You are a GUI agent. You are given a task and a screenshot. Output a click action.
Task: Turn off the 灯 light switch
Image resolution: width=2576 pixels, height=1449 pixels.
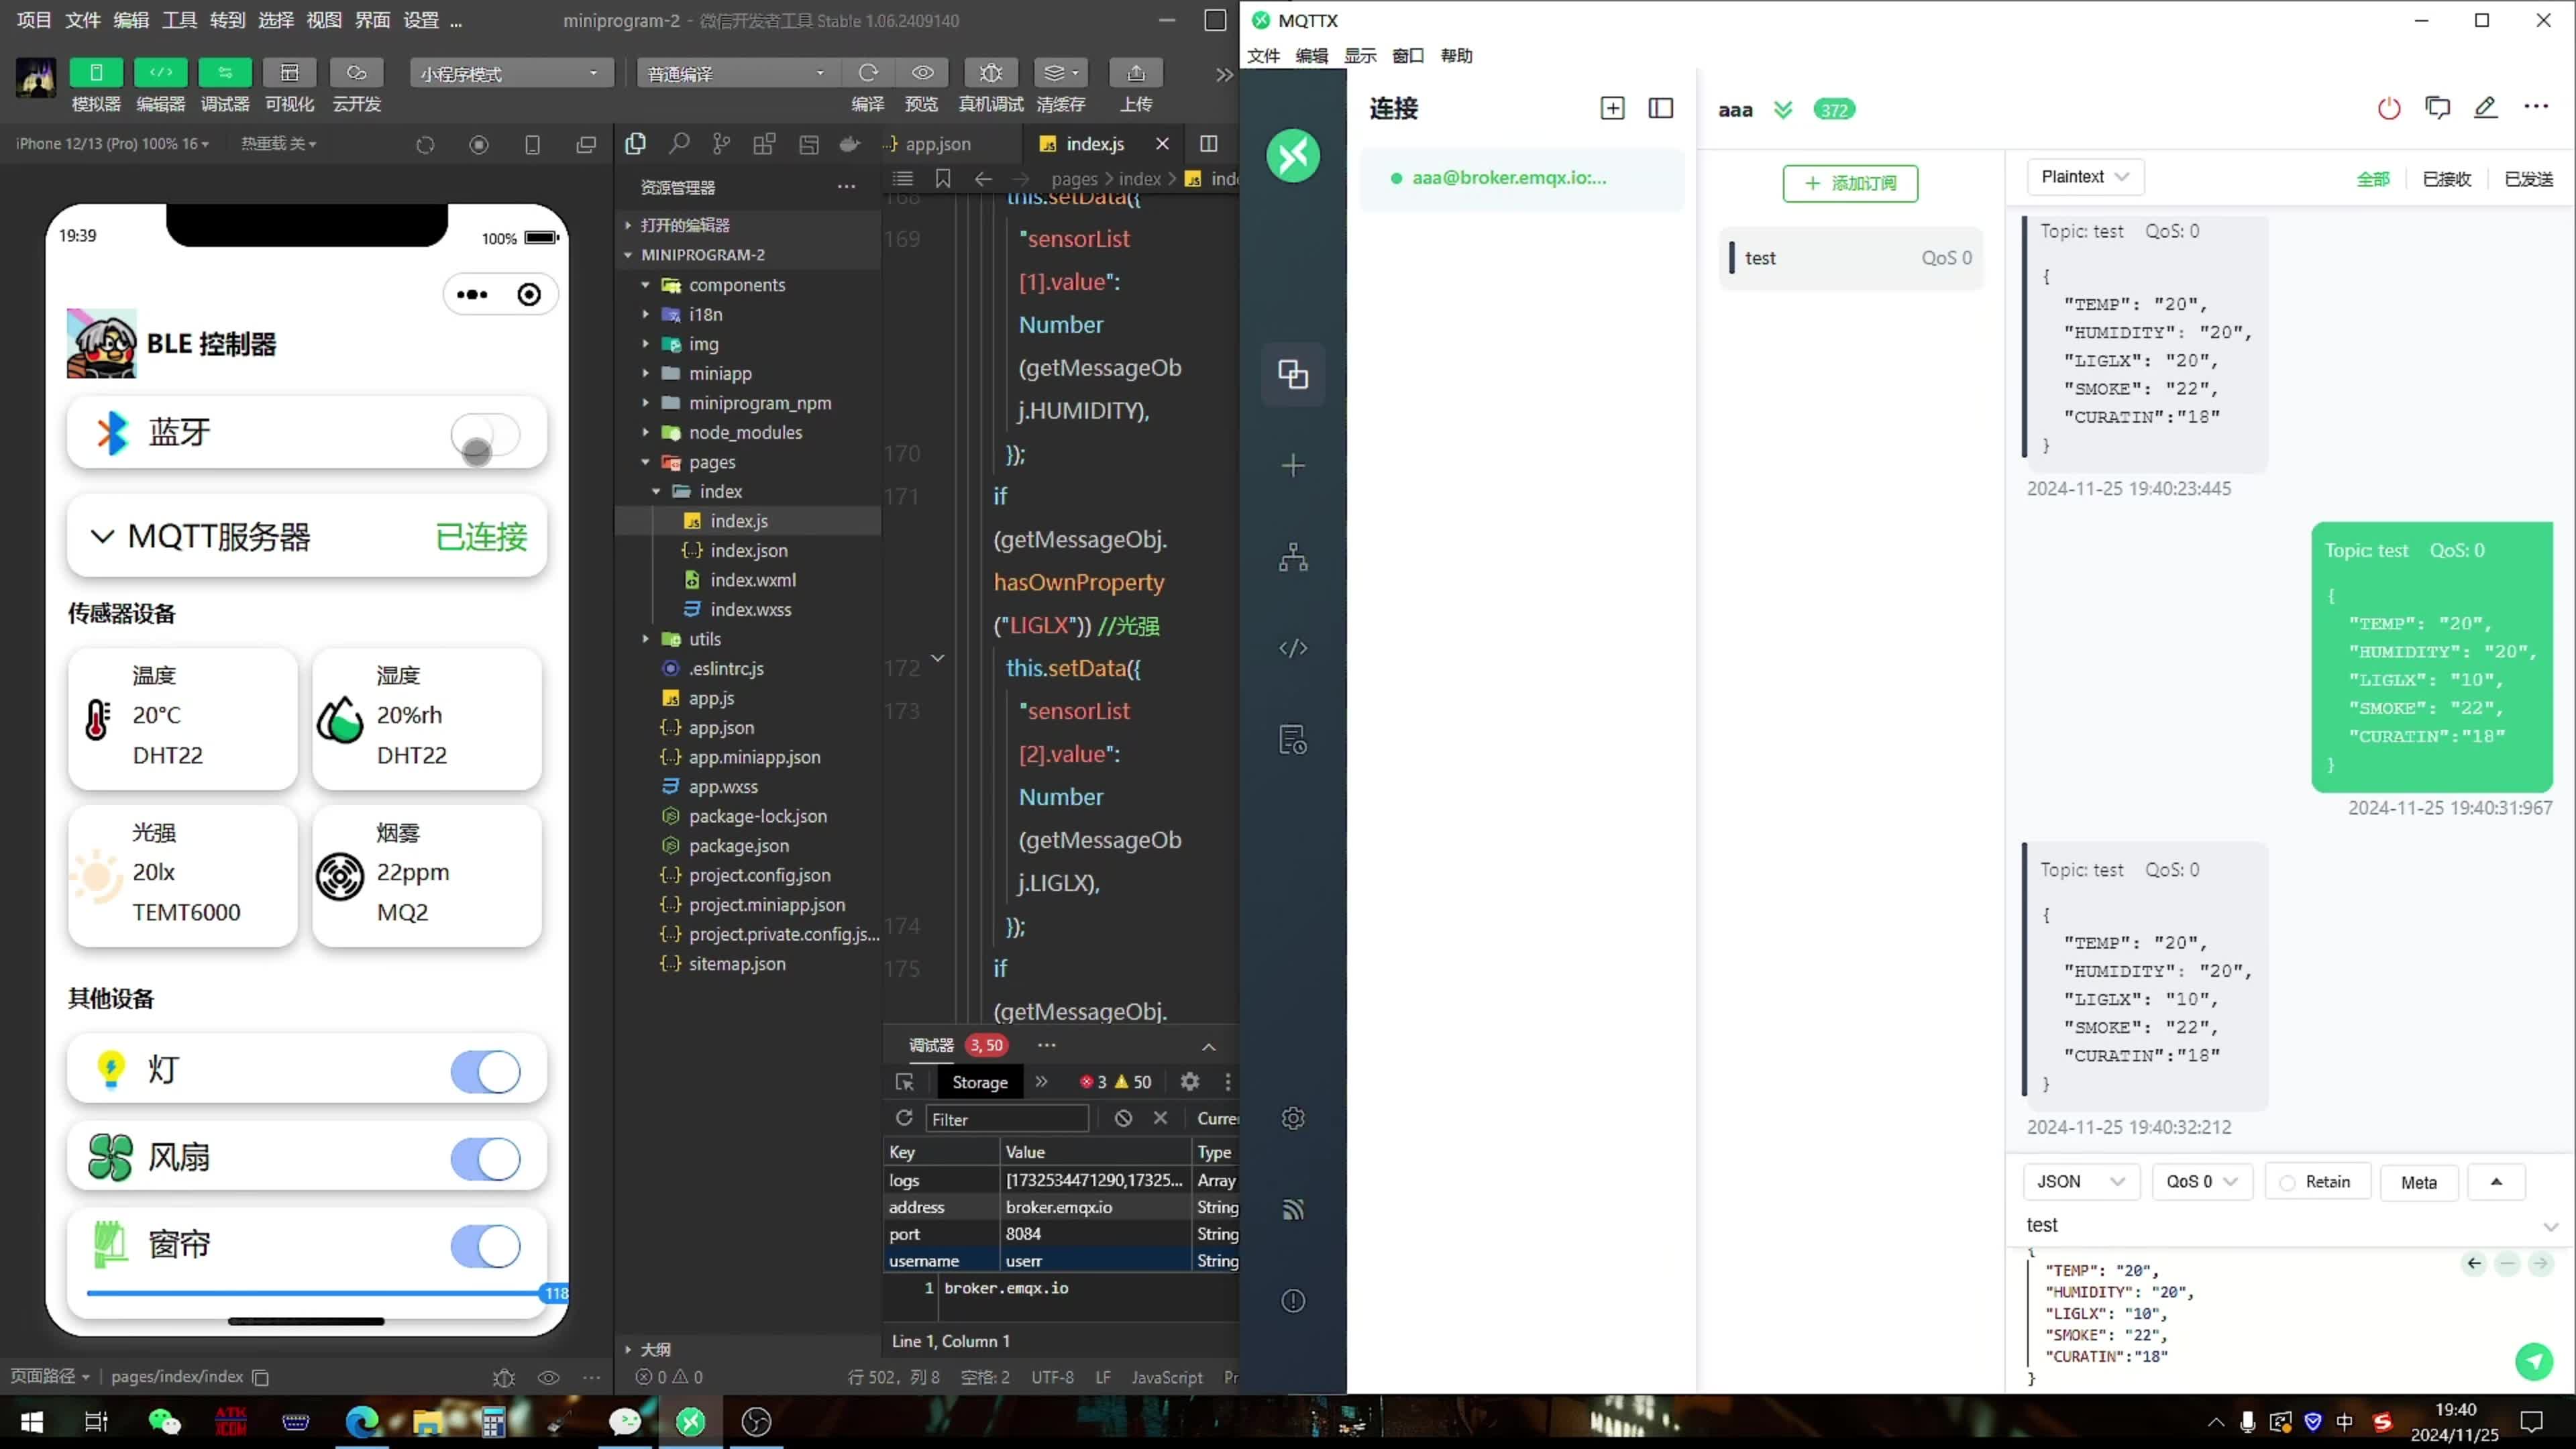click(x=485, y=1071)
